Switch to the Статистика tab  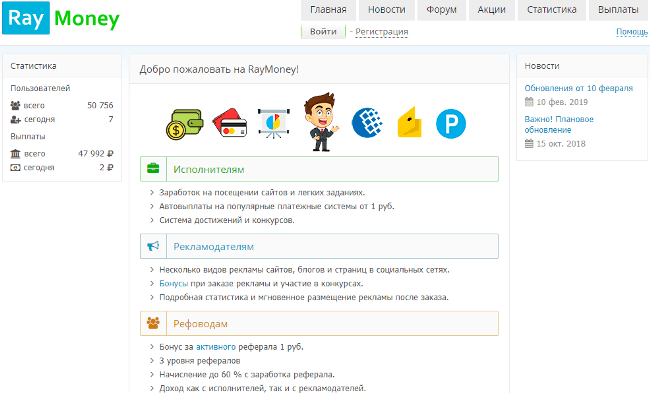pos(552,10)
